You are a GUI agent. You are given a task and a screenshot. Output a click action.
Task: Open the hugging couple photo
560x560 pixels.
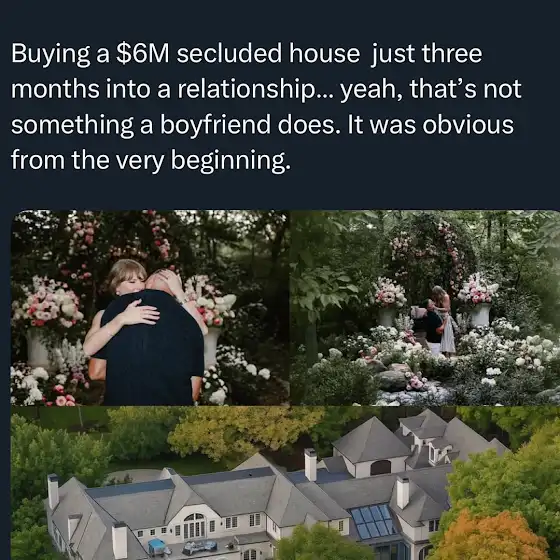(x=150, y=308)
